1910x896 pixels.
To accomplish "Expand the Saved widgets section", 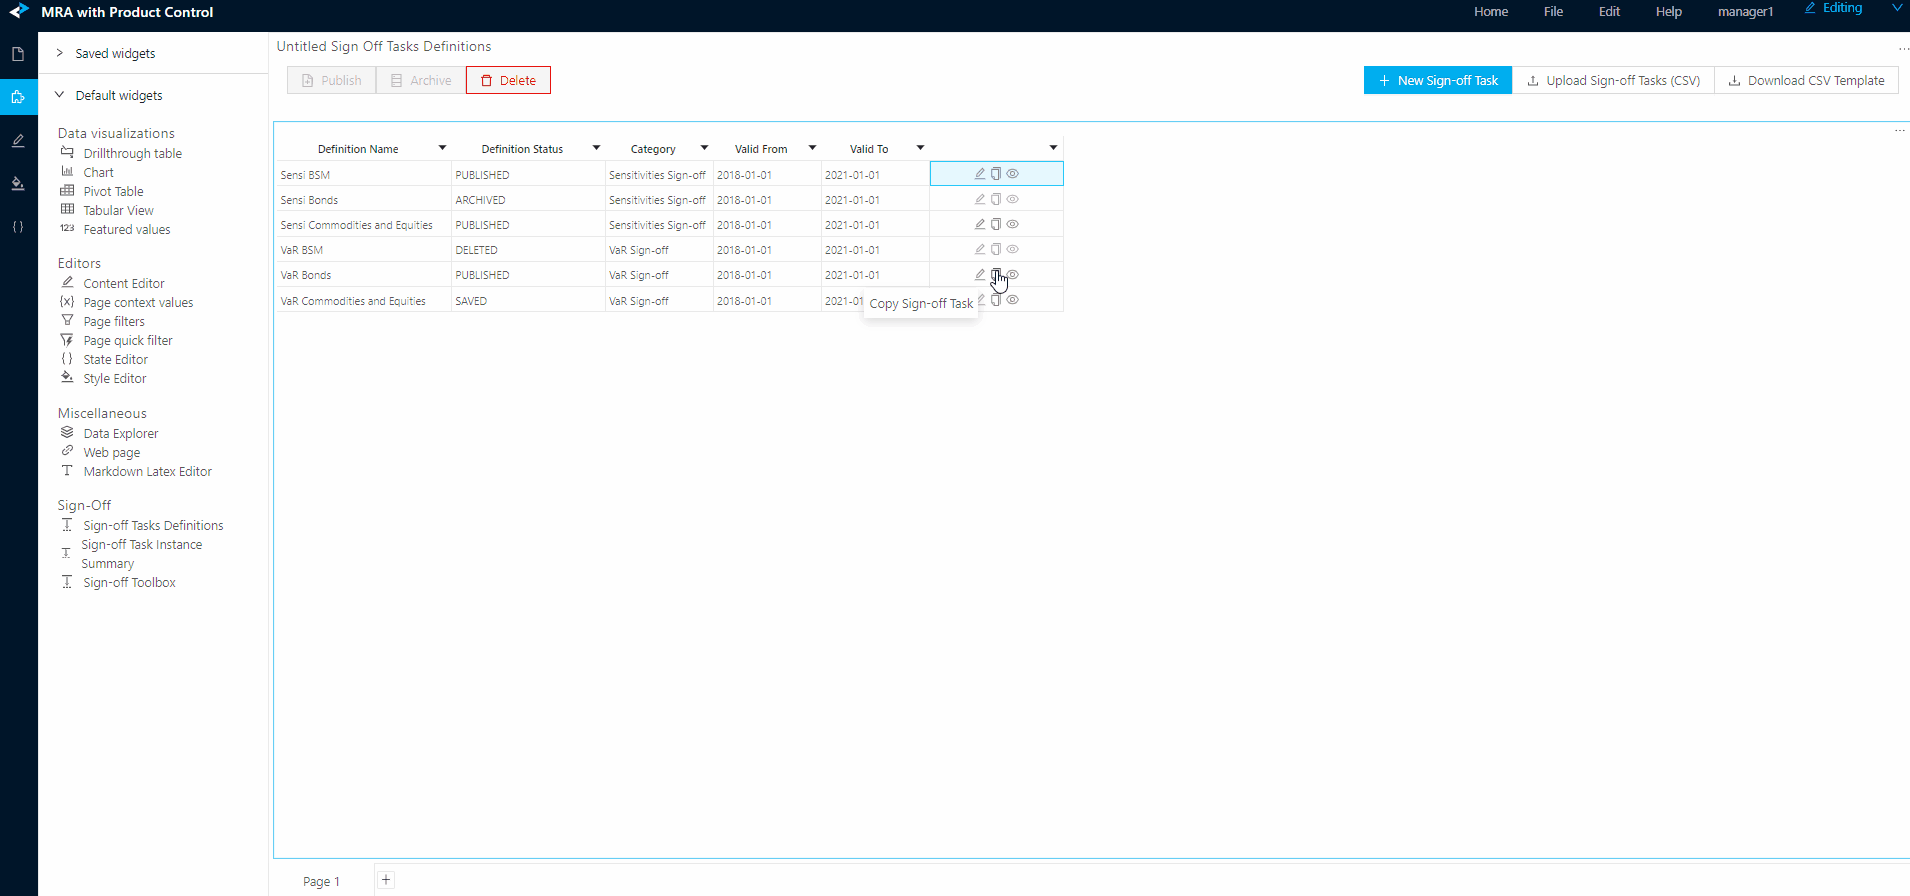I will point(60,53).
